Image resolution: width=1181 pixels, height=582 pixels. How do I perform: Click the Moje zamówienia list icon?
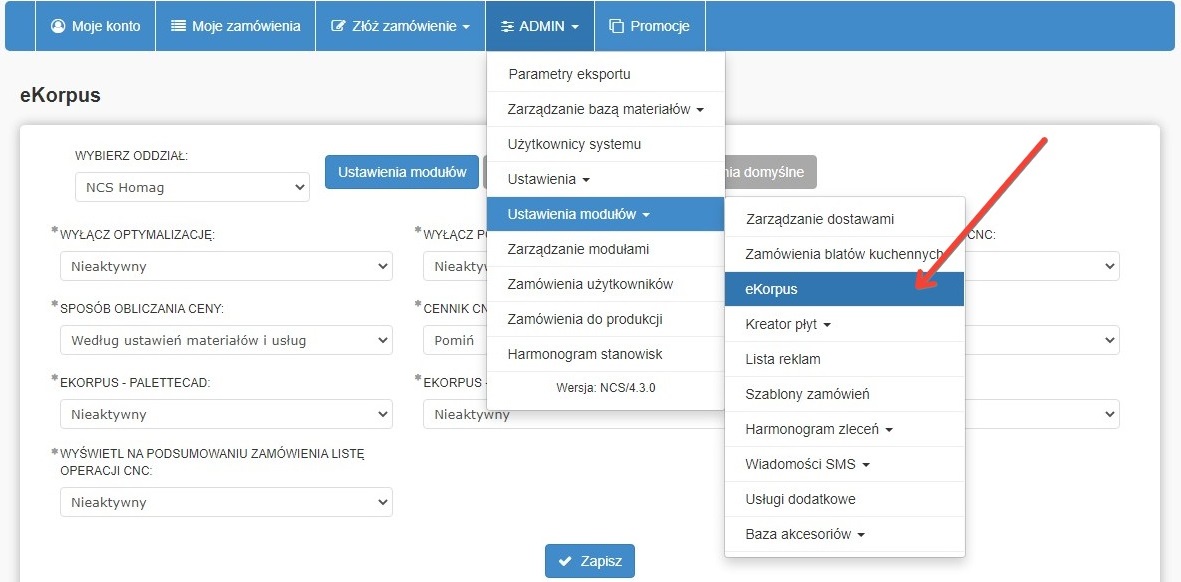coord(178,26)
